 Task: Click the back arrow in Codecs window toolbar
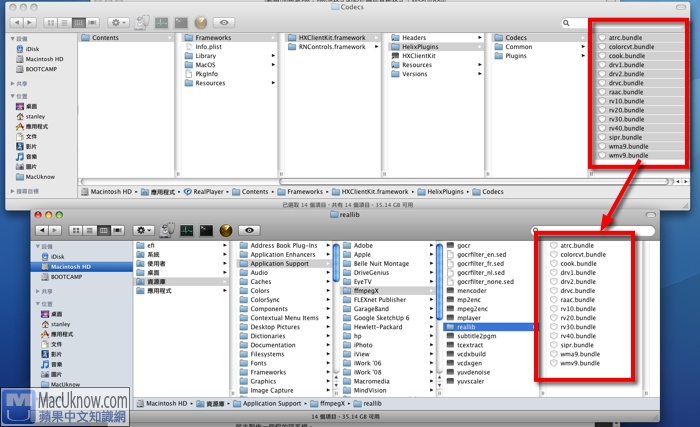coord(17,22)
